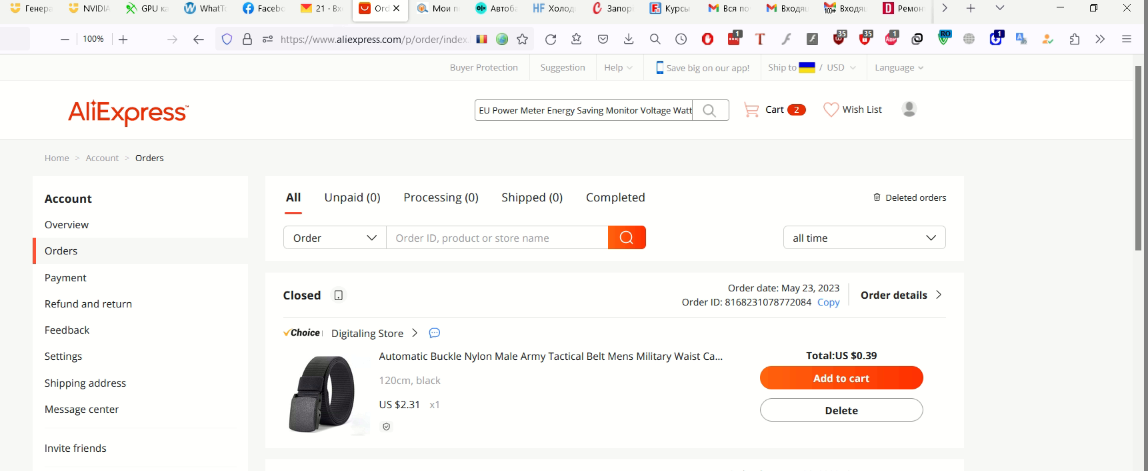This screenshot has width=1148, height=471.
Task: Open Refund and return in the sidebar
Action: click(88, 303)
